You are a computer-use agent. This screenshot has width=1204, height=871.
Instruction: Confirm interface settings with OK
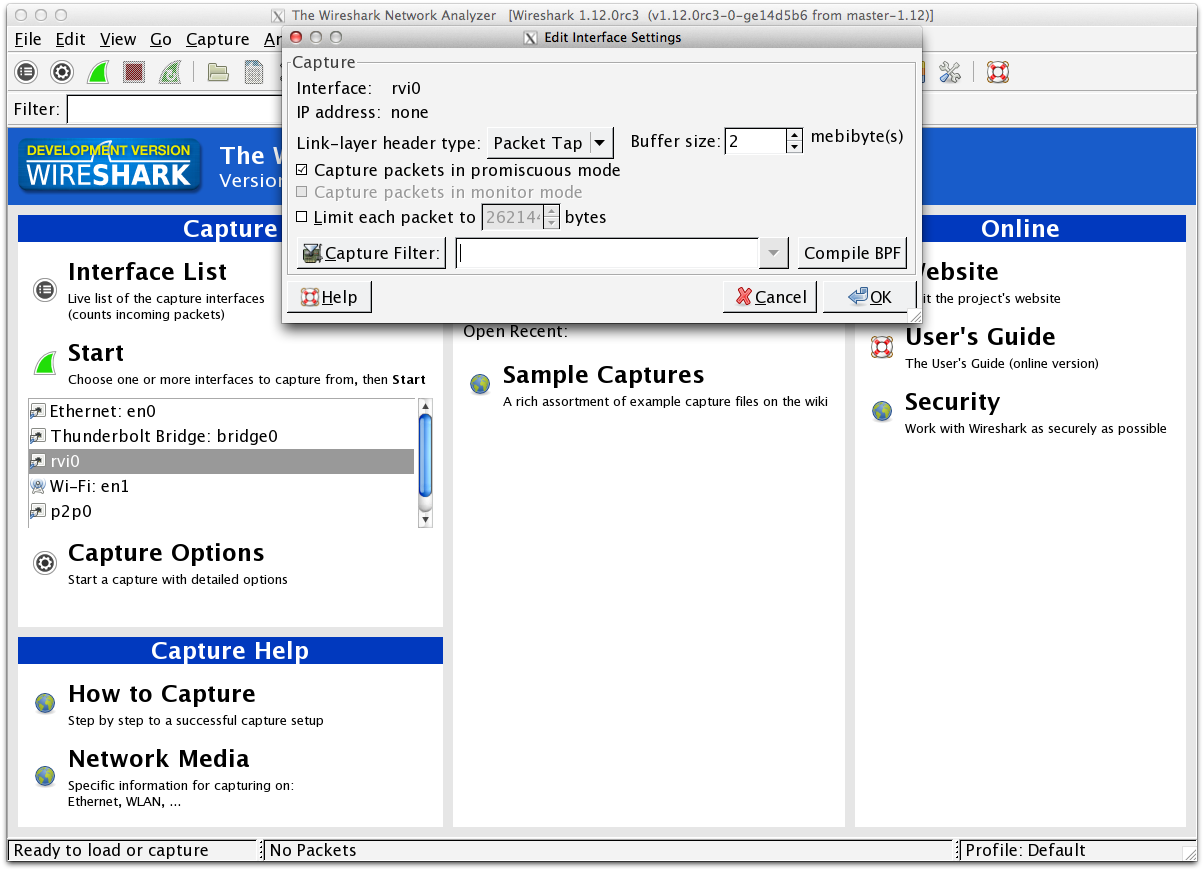tap(869, 297)
